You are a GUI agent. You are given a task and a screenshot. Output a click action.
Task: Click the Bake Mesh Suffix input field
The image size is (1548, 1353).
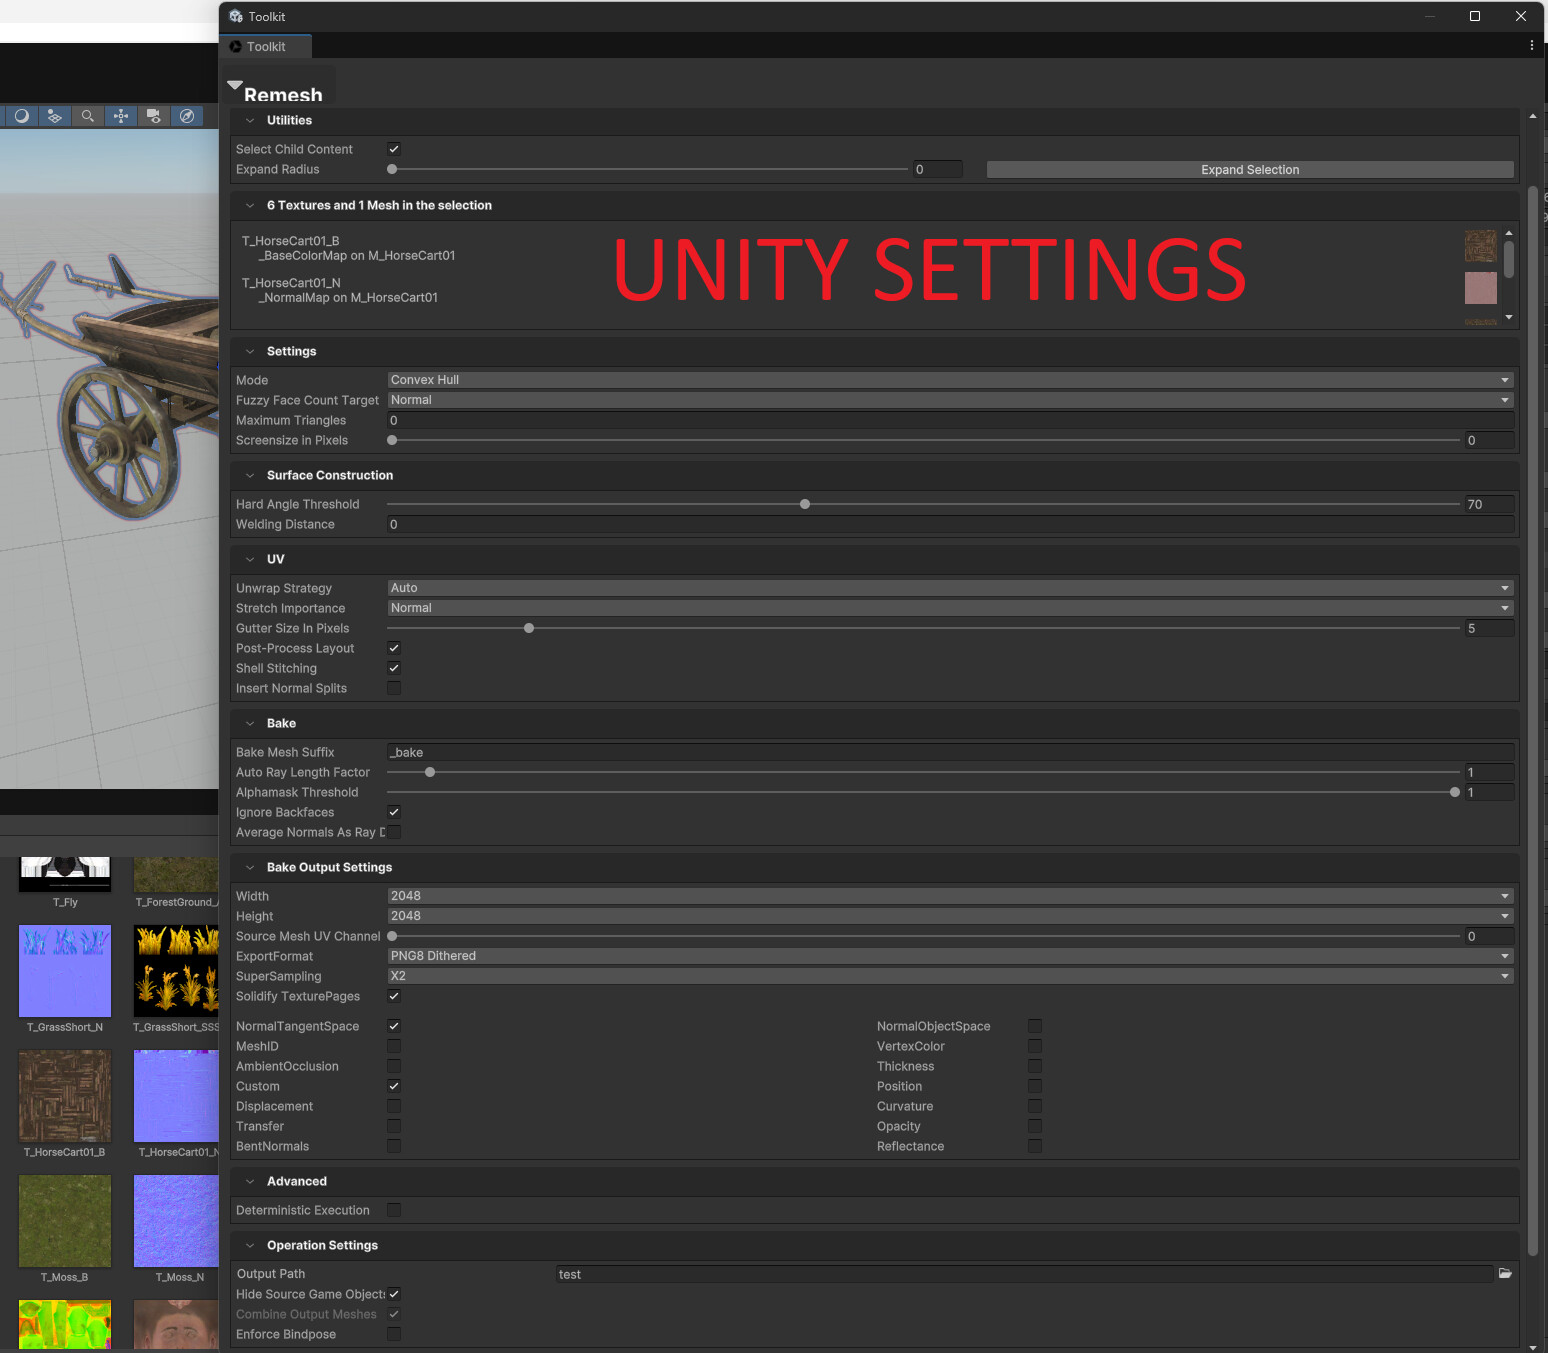pyautogui.click(x=949, y=752)
